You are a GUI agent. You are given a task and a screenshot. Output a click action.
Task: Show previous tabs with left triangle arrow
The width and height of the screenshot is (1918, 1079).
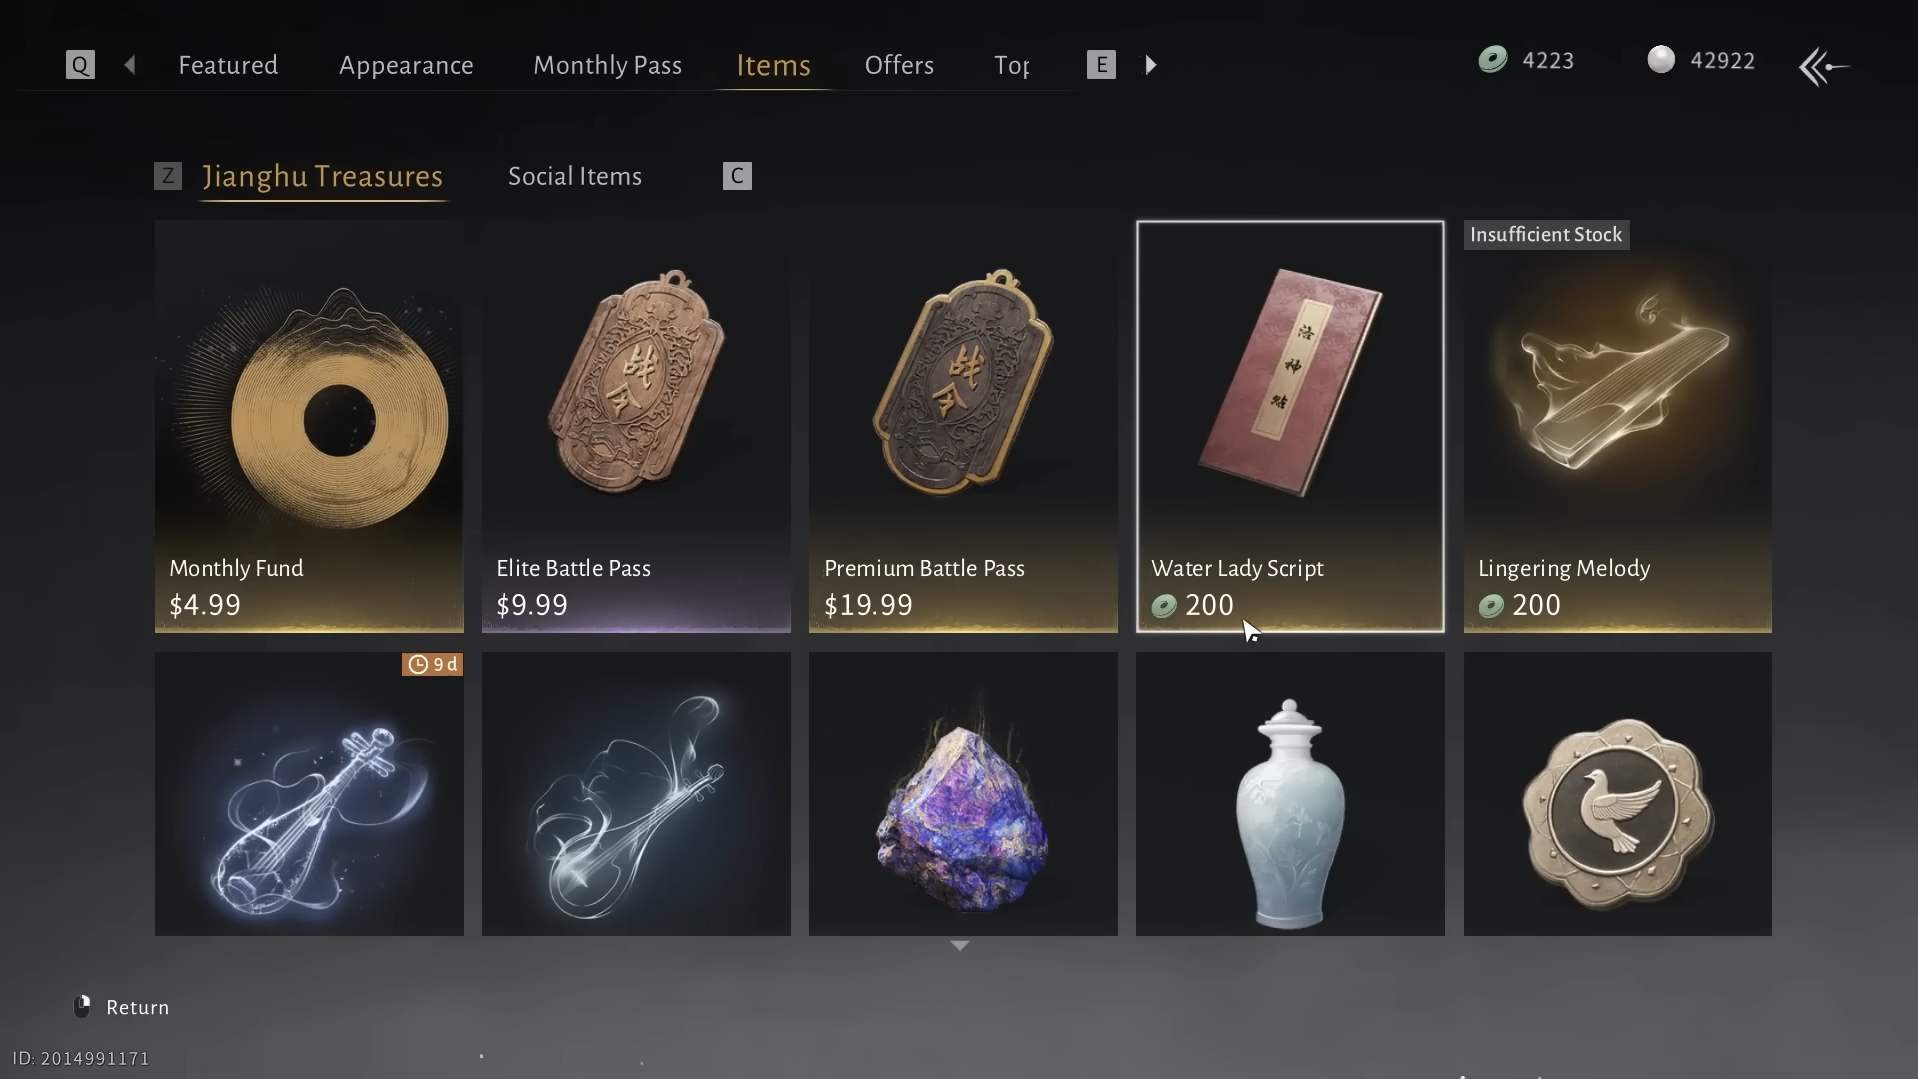click(130, 65)
